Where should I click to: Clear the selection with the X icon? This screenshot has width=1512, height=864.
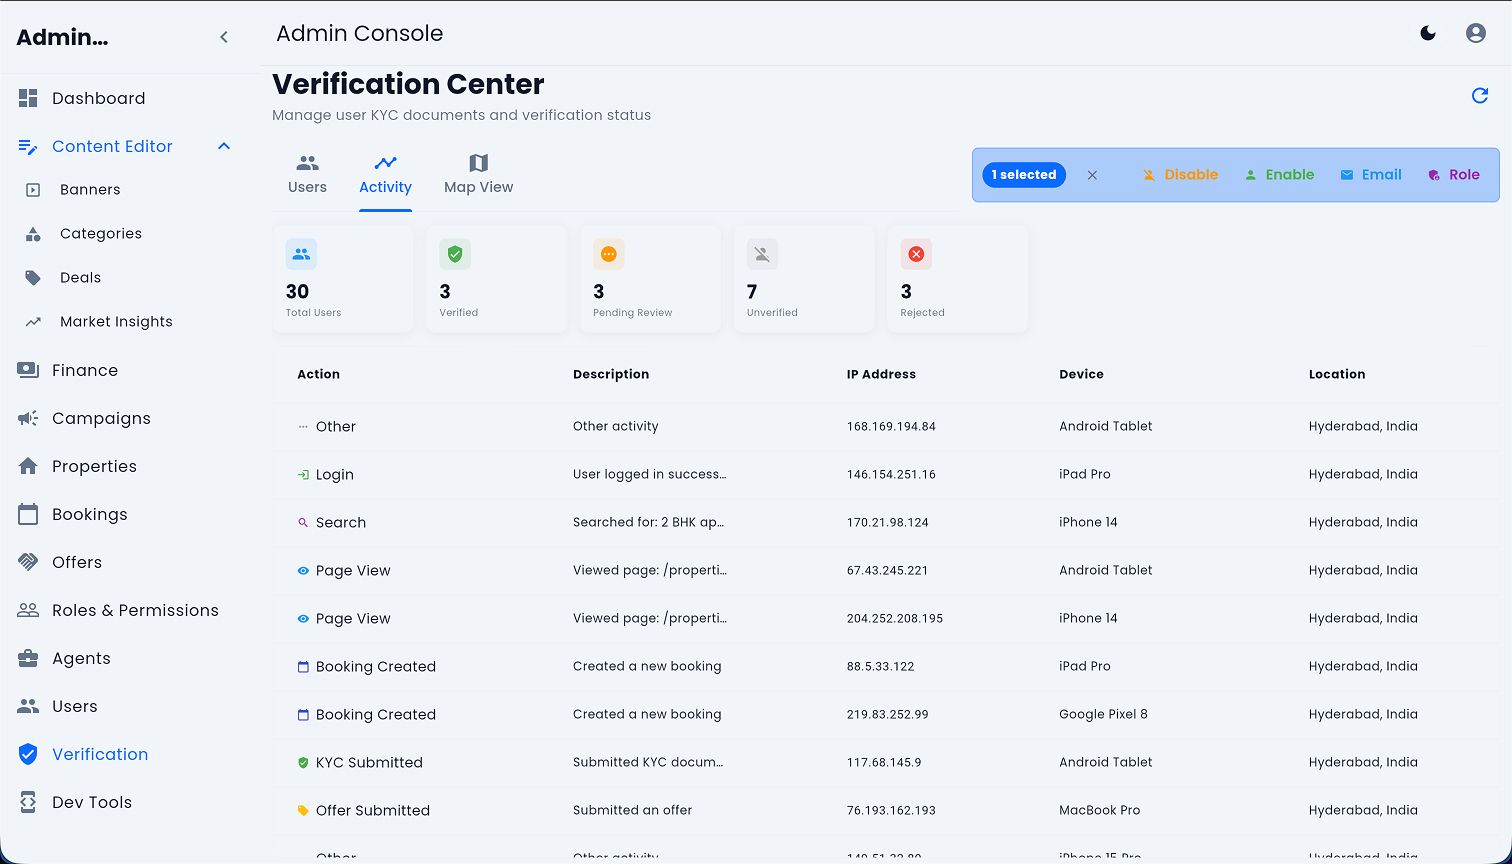(x=1092, y=175)
